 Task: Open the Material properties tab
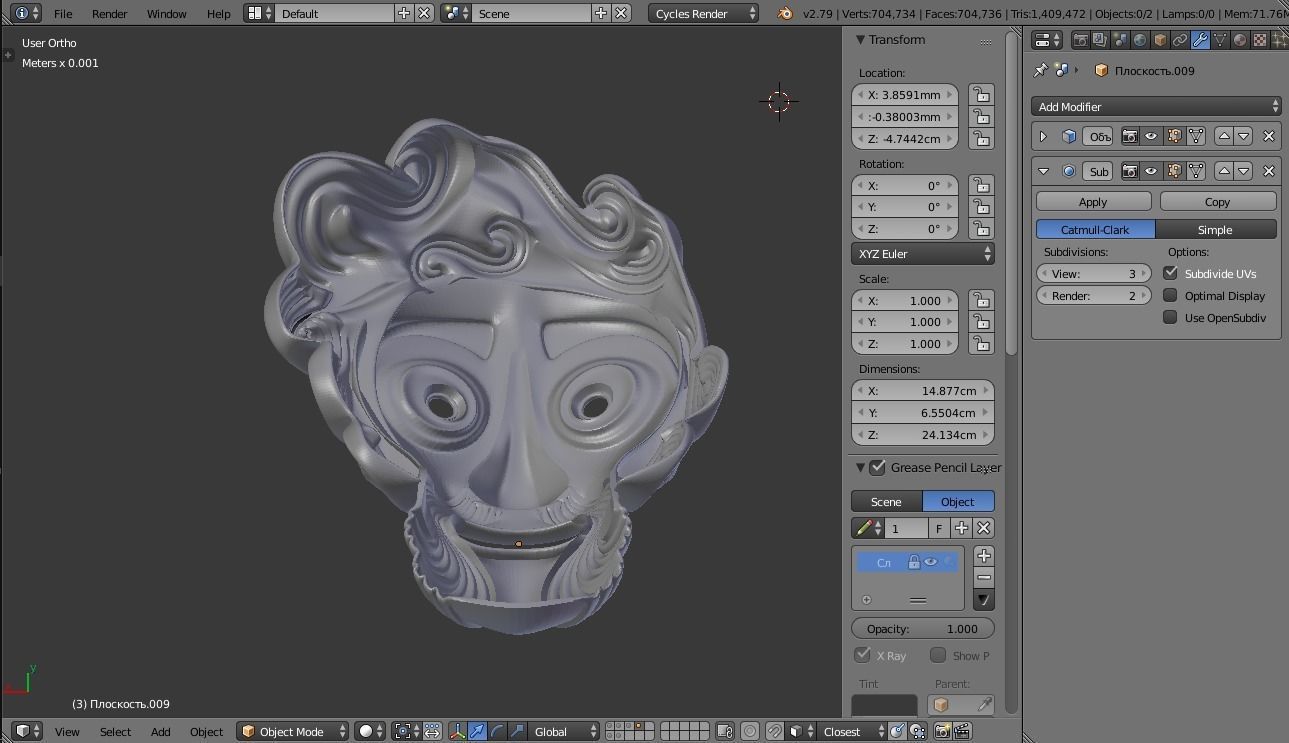[x=1240, y=40]
